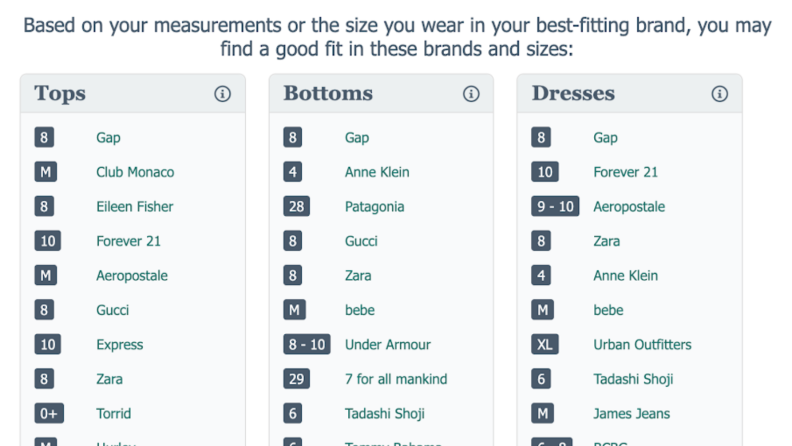Open Tadashi Shoji in Bottoms list
Viewport: 792px width, 446px height.
384,414
